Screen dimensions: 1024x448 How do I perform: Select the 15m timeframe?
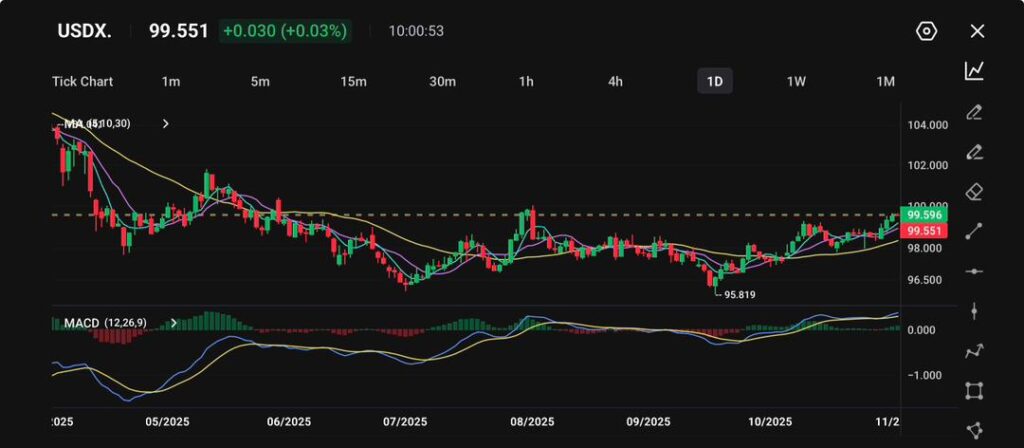[352, 81]
